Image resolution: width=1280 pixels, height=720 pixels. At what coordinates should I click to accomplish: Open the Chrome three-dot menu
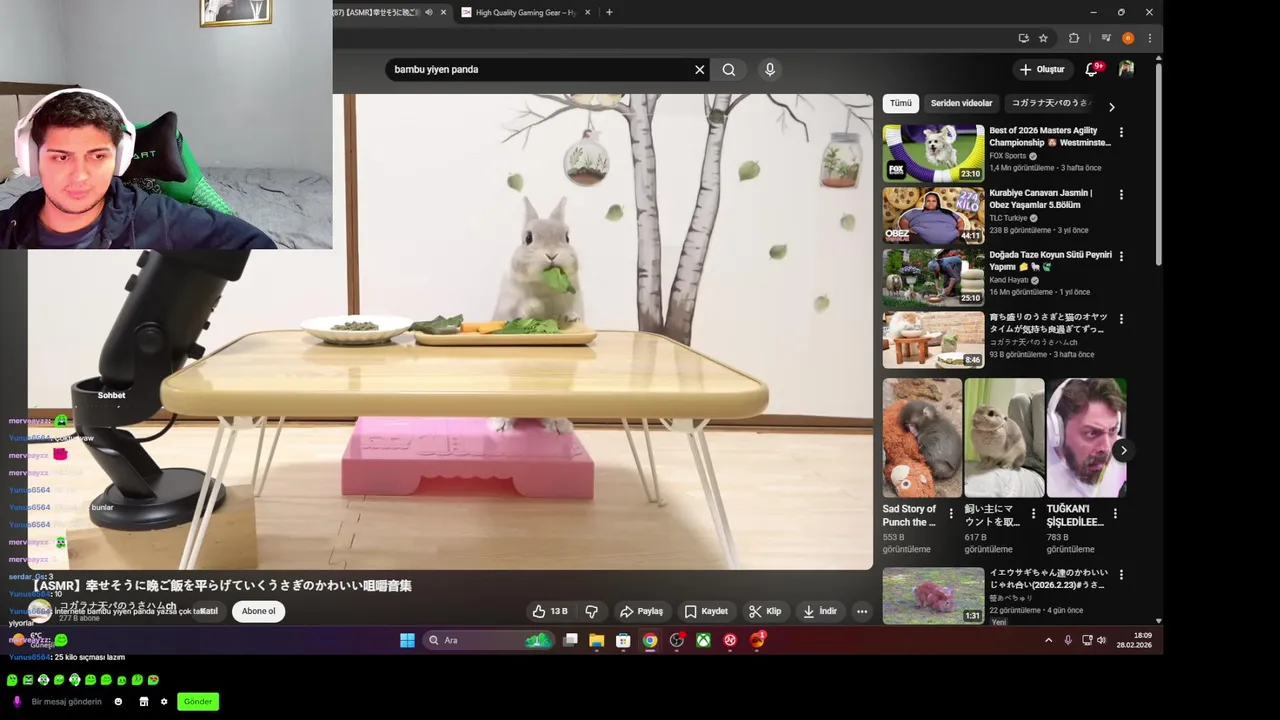coord(1149,38)
